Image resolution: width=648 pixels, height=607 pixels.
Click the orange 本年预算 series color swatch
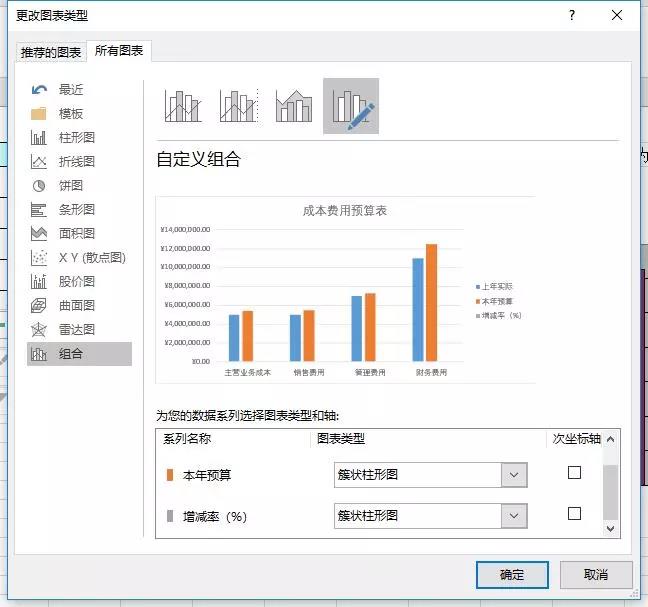click(170, 475)
